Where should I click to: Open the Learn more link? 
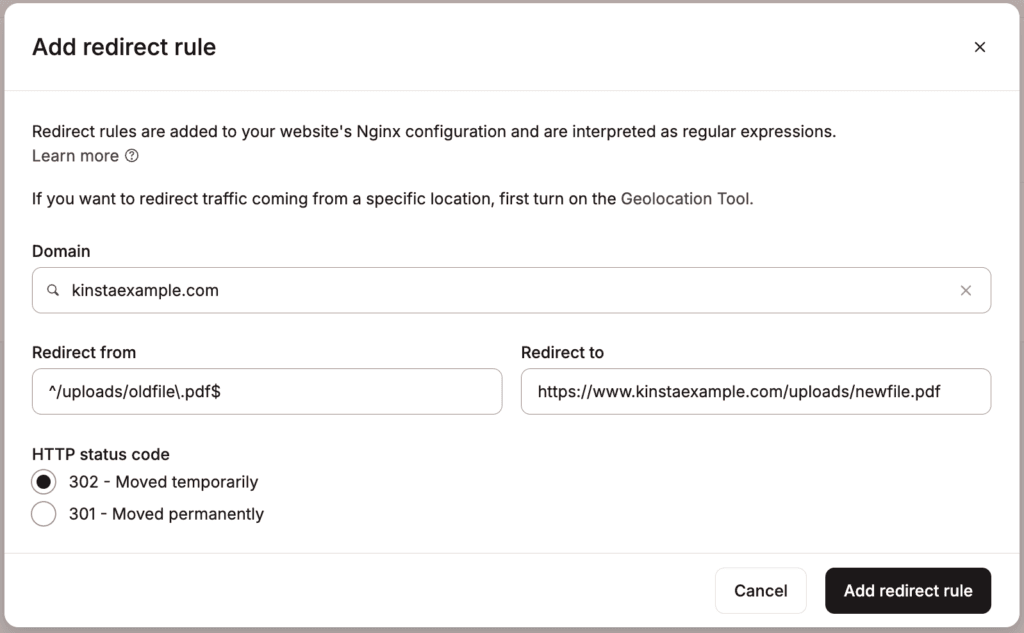(x=74, y=156)
